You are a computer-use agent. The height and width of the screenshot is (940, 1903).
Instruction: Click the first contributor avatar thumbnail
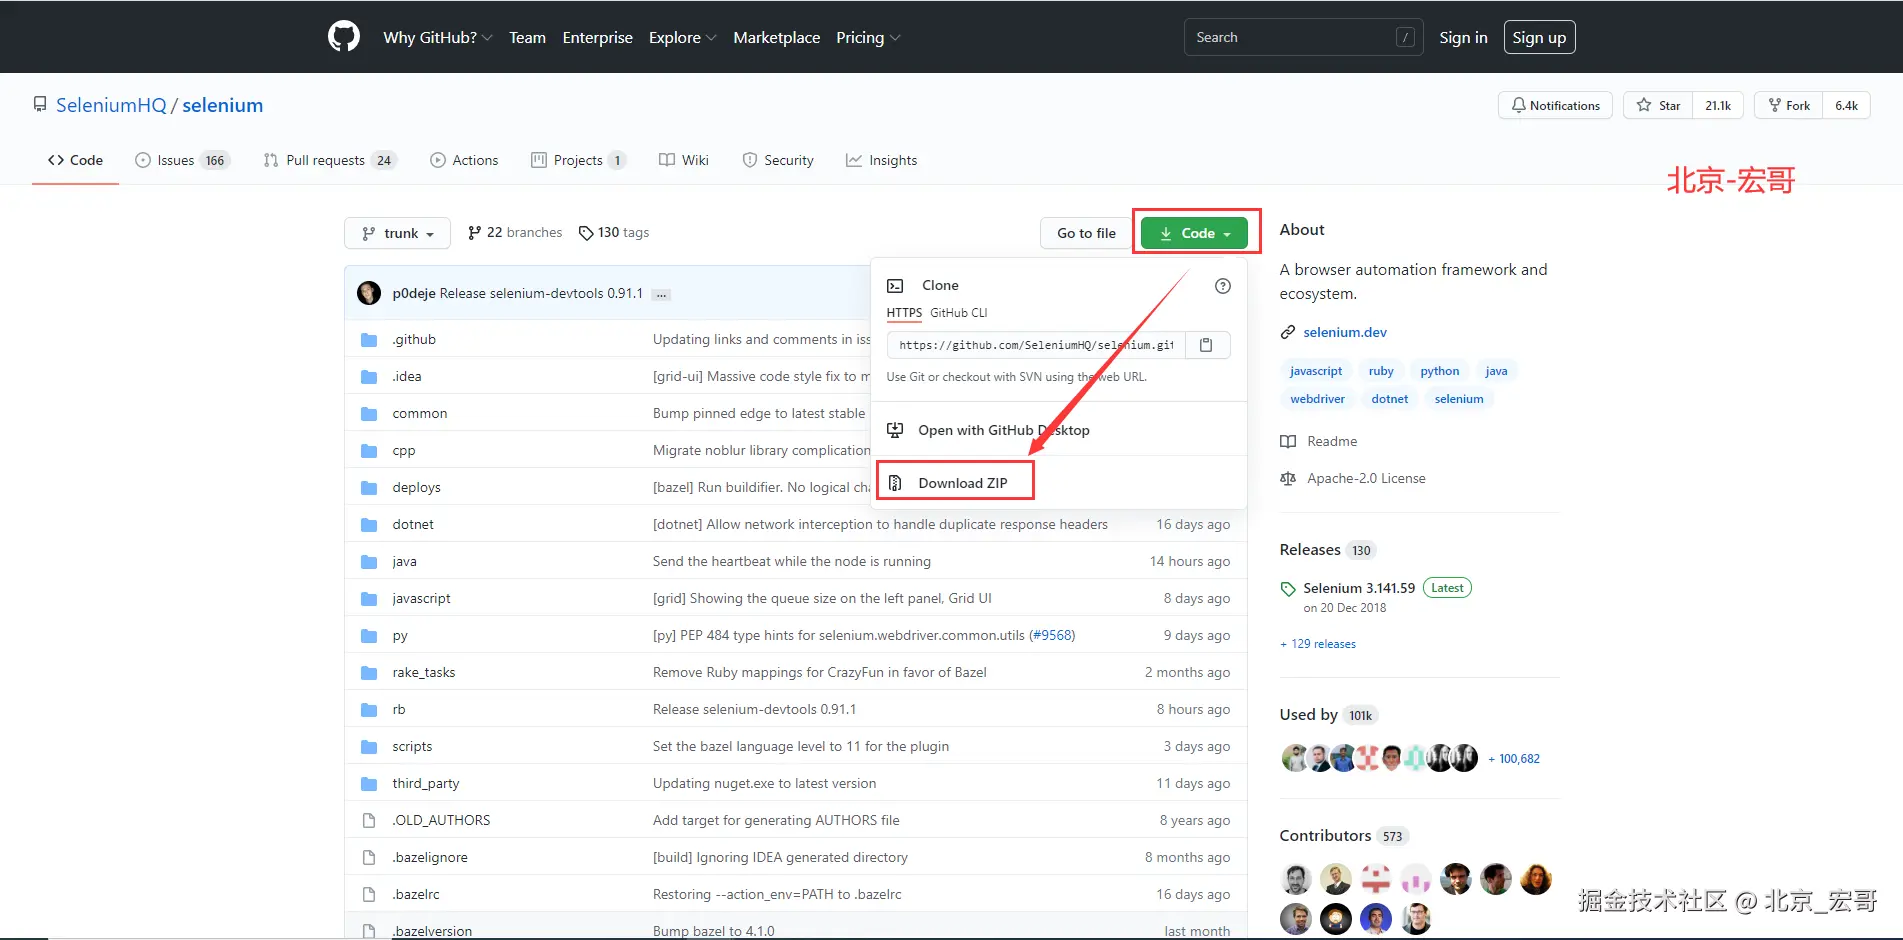pos(1296,879)
